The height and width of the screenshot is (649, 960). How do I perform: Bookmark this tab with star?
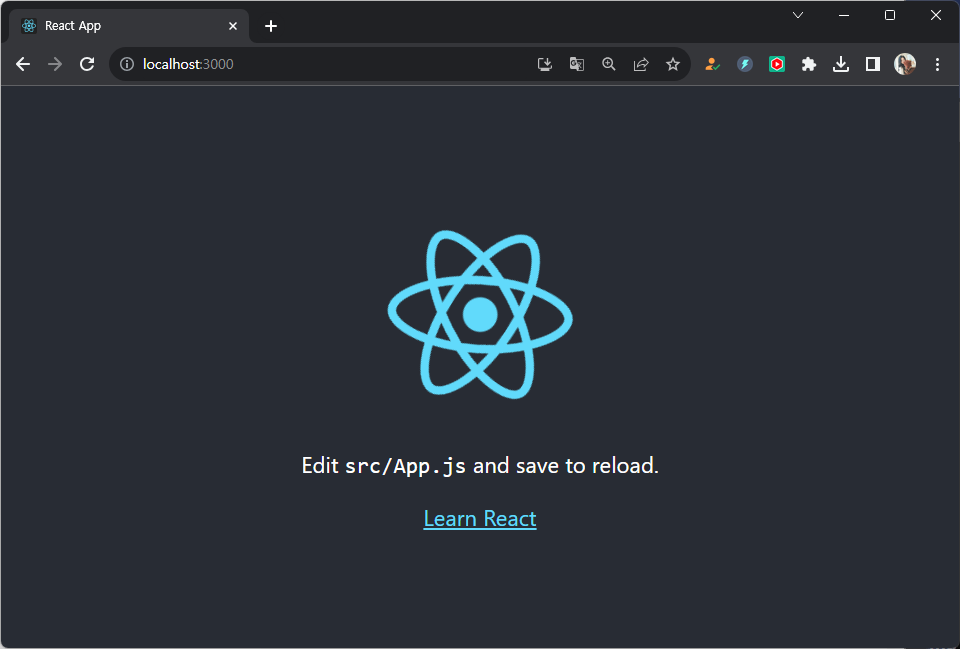point(673,64)
